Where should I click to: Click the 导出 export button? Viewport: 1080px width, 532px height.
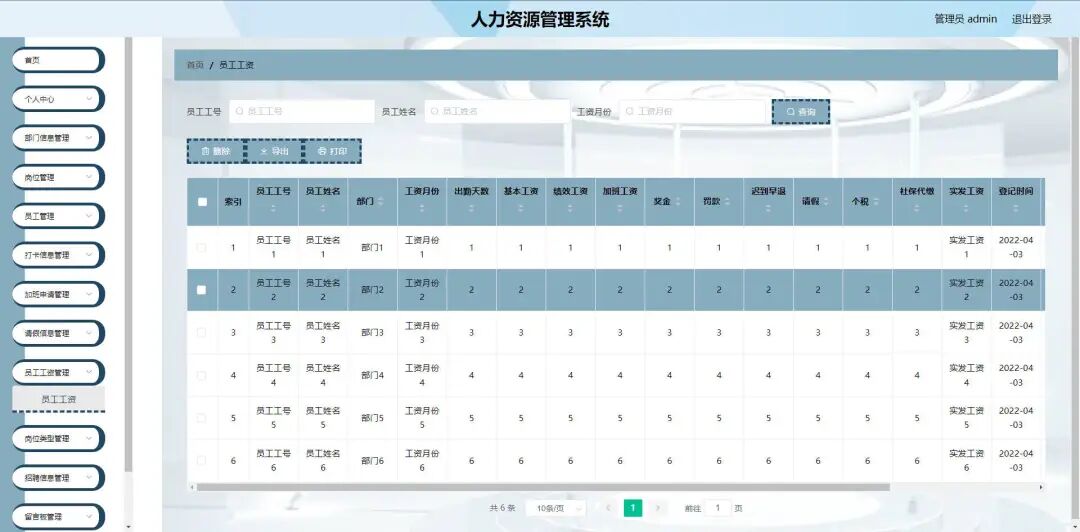(x=274, y=151)
